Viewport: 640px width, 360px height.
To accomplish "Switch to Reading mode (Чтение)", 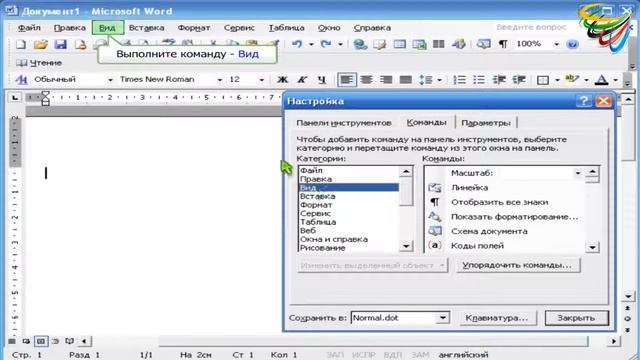I will [x=39, y=63].
